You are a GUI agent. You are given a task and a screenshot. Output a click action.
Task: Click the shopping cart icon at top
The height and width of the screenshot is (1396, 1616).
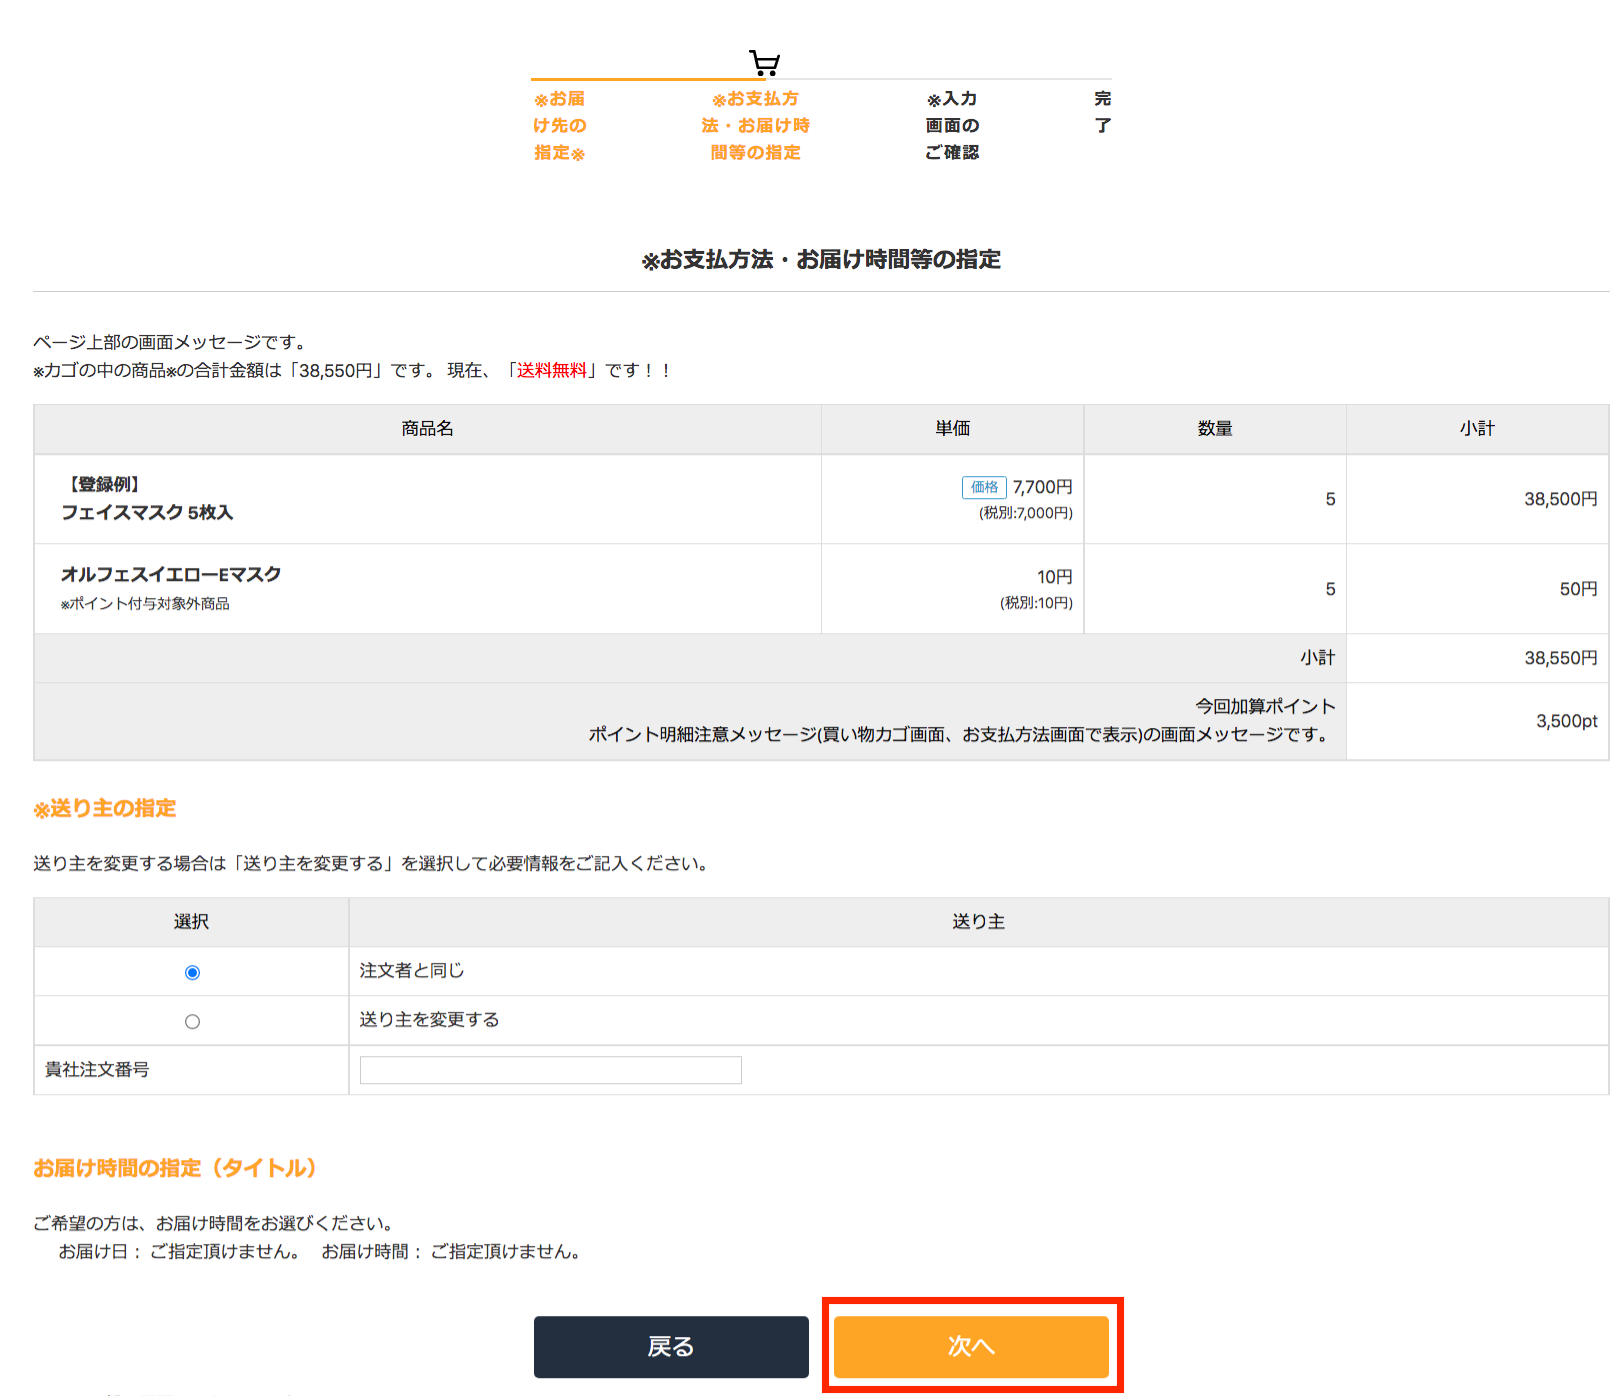(765, 64)
